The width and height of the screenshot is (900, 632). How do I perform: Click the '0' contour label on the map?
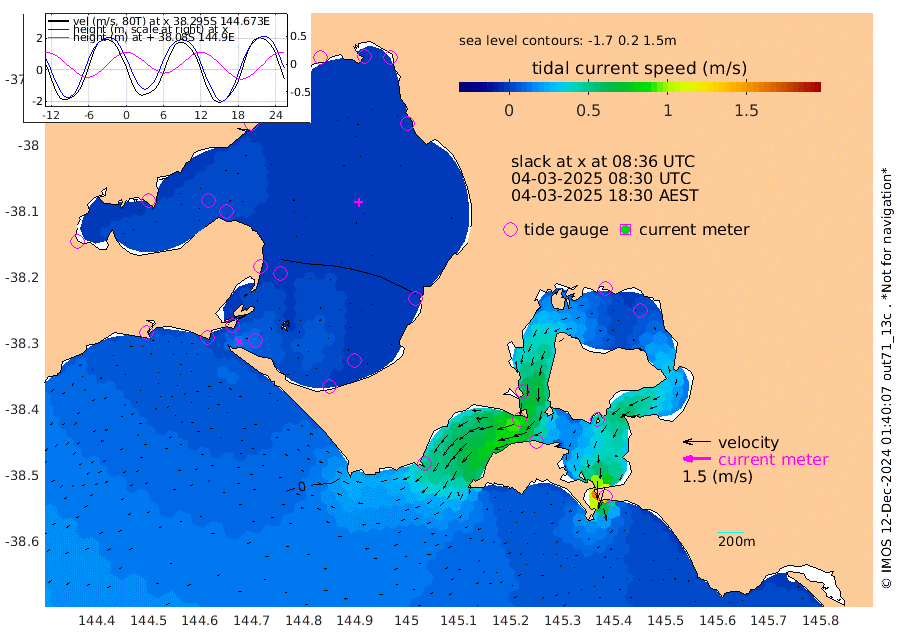[302, 487]
